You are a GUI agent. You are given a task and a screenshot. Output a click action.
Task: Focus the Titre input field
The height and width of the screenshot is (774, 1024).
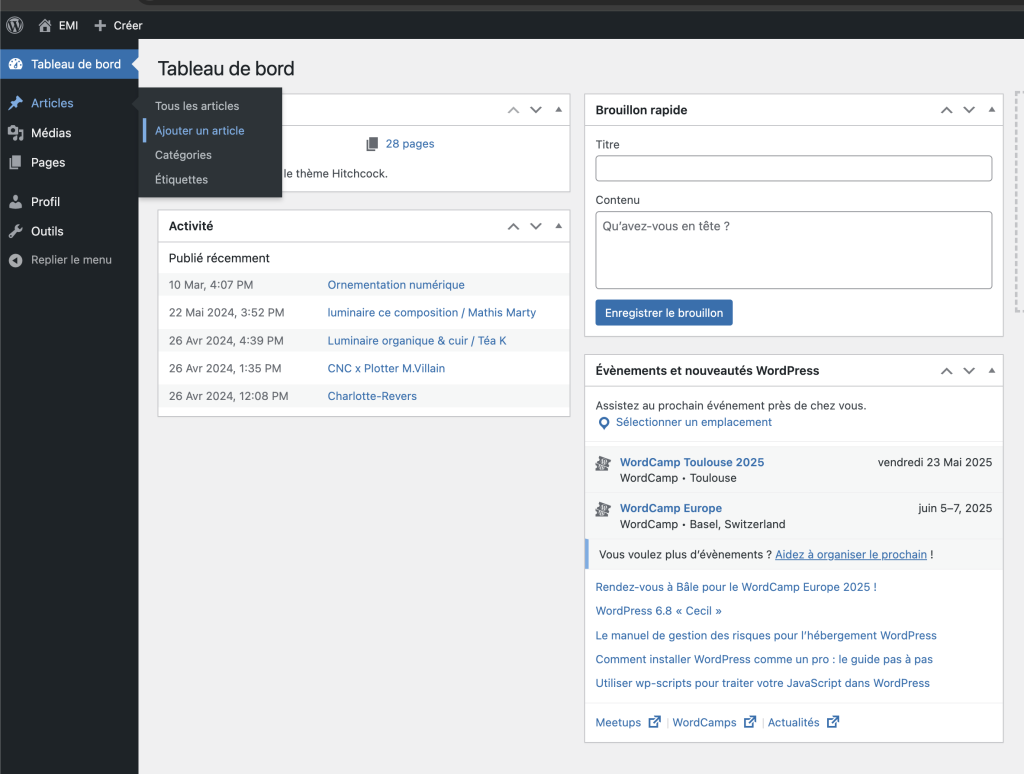[793, 169]
